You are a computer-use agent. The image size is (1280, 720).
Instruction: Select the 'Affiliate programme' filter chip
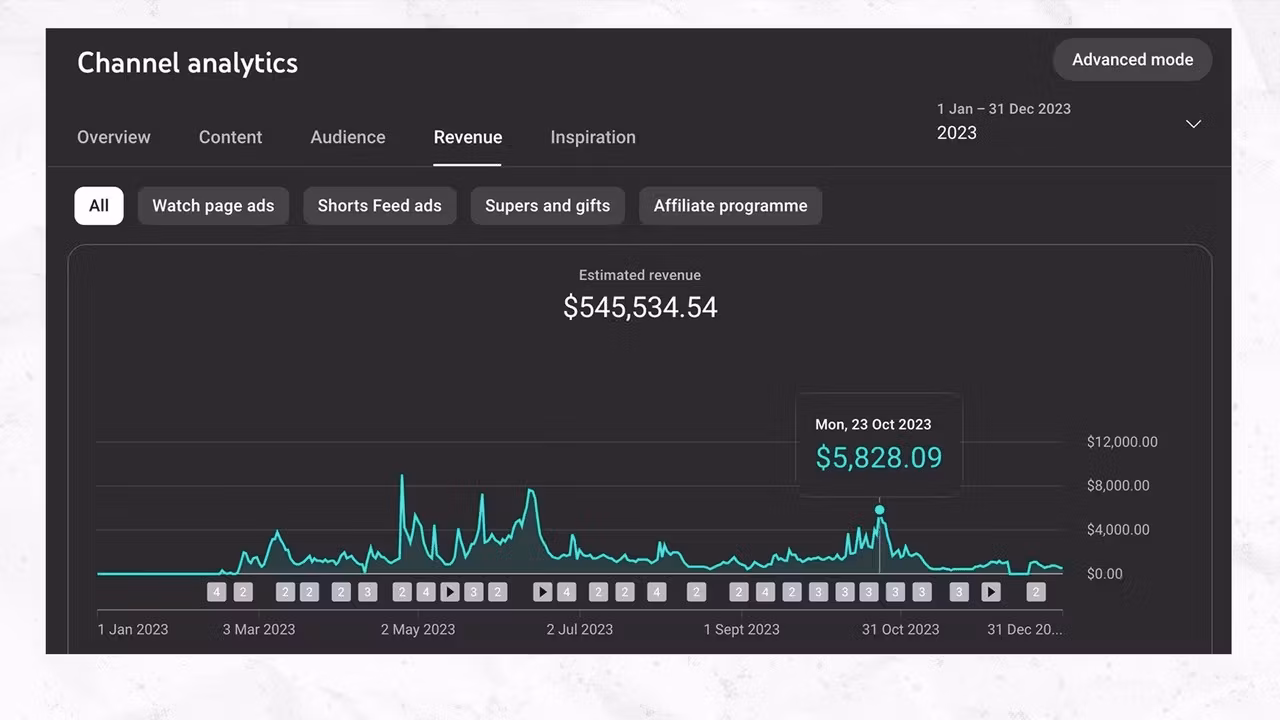click(730, 206)
